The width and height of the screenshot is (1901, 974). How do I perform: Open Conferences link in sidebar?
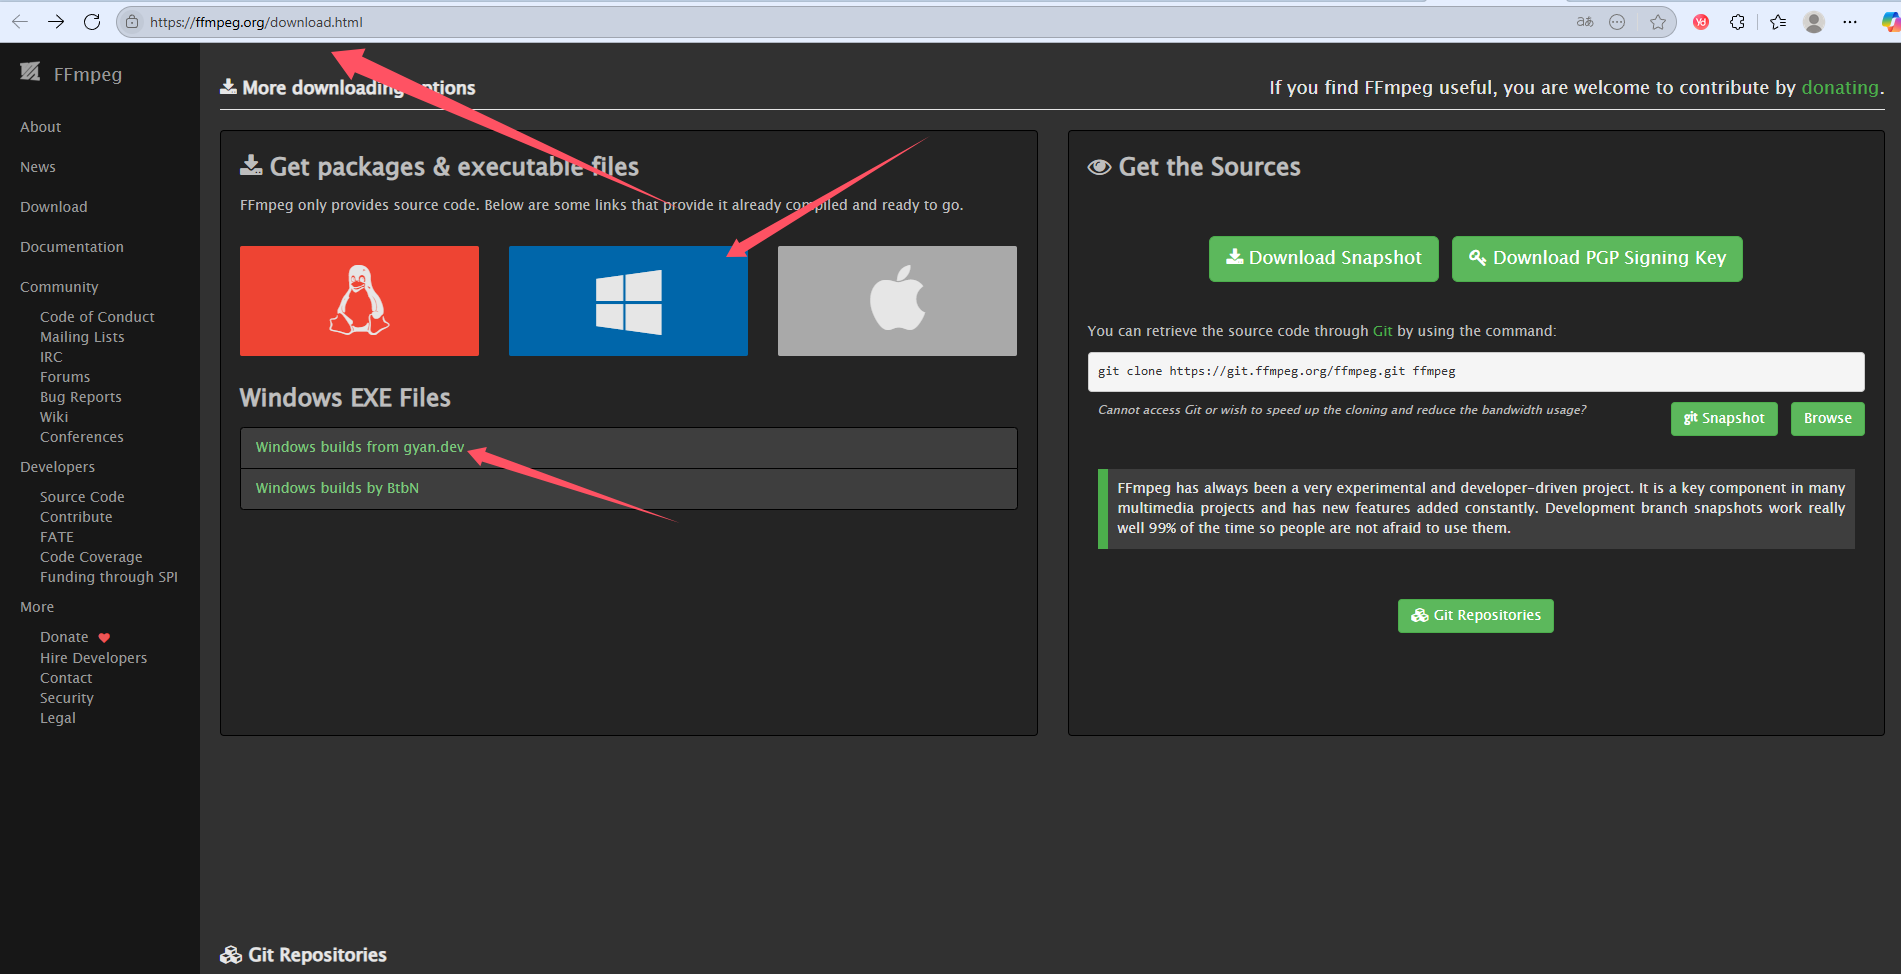[x=82, y=437]
